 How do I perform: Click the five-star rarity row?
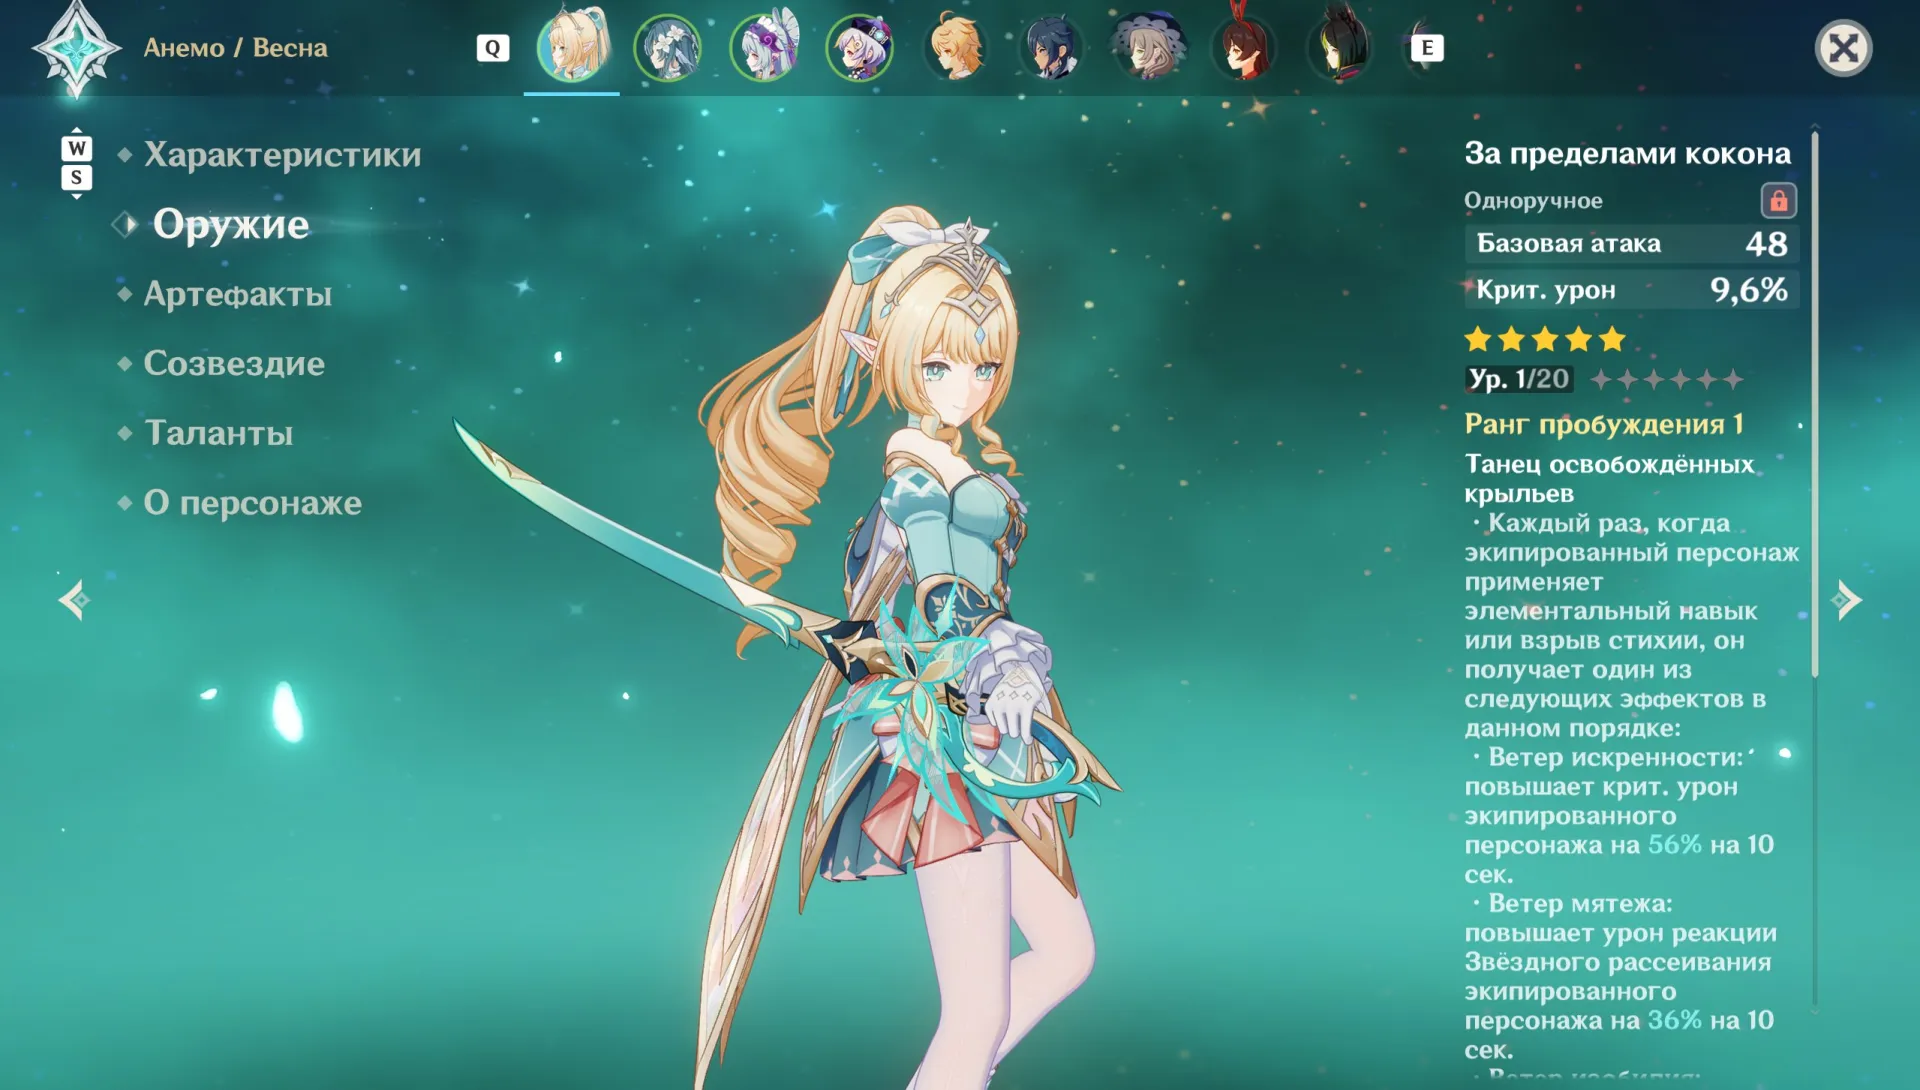1545,339
